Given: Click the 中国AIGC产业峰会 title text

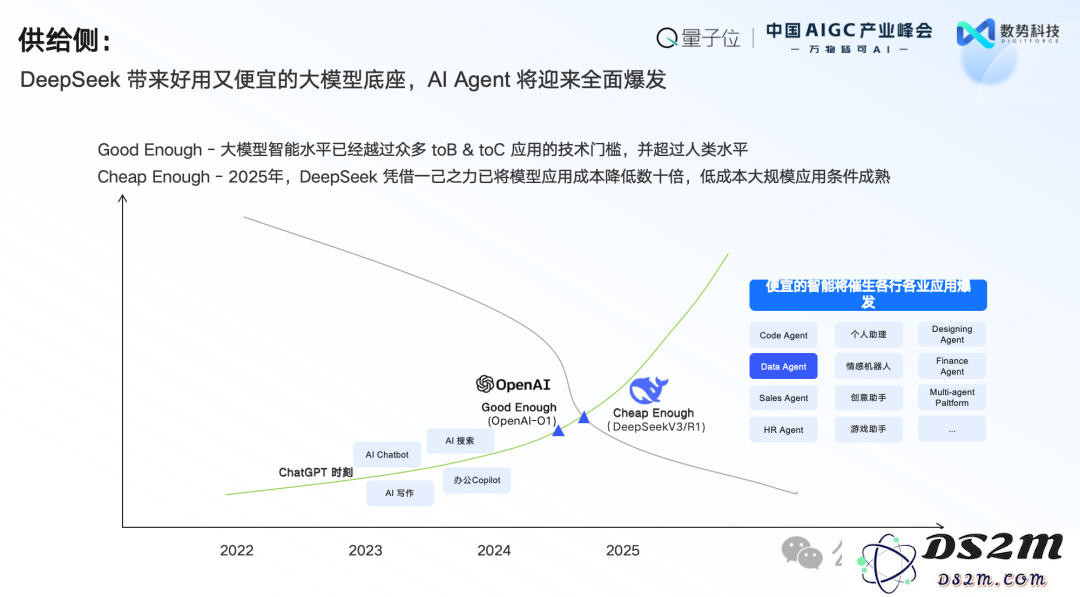Looking at the screenshot, I should point(849,30).
